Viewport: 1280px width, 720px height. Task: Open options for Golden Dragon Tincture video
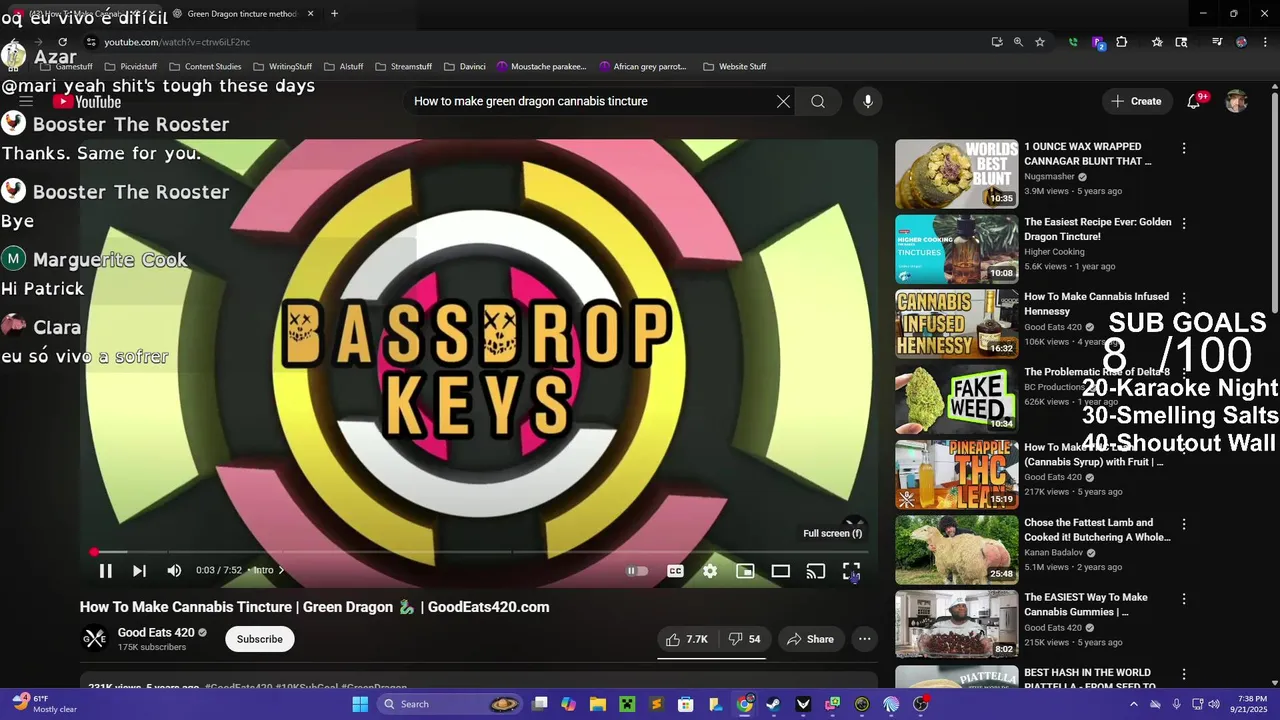coord(1184,223)
